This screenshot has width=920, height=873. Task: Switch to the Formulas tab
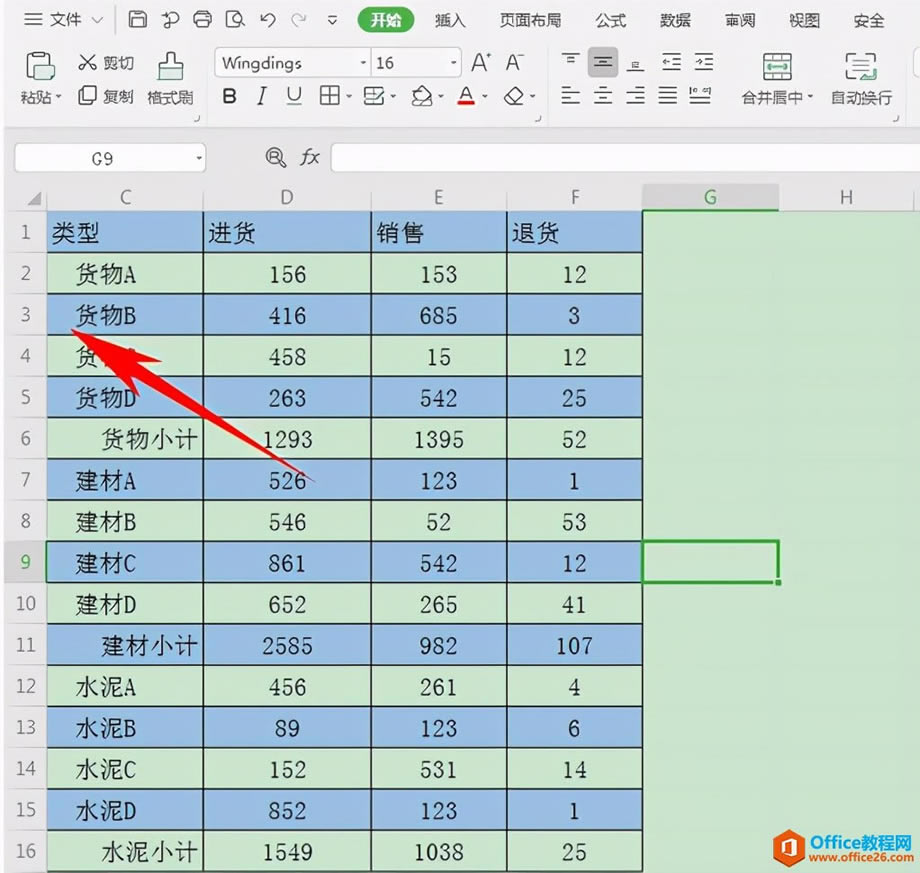(x=611, y=21)
